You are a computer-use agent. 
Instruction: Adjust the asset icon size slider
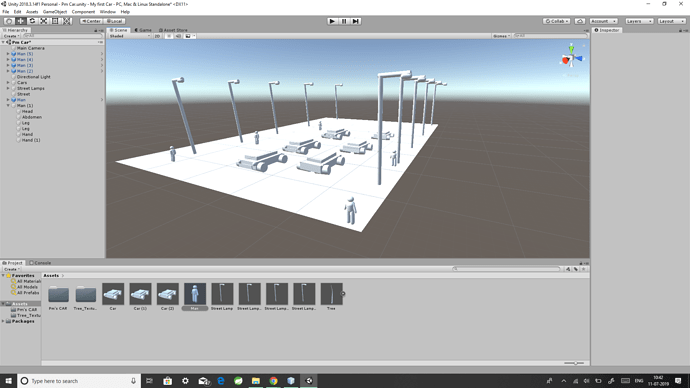click(x=574, y=363)
